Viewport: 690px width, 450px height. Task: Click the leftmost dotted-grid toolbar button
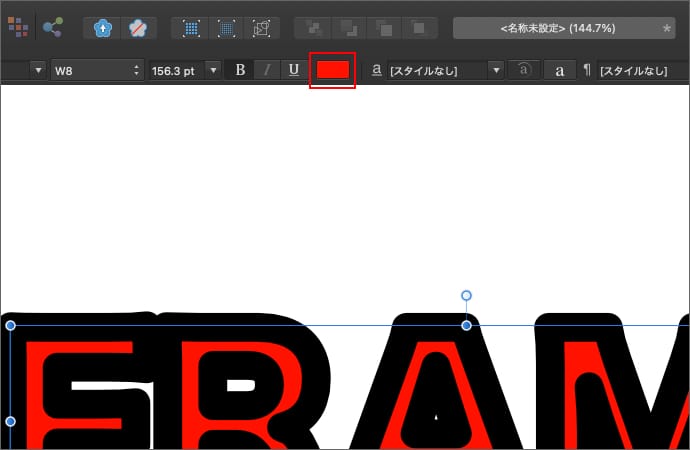click(x=191, y=28)
